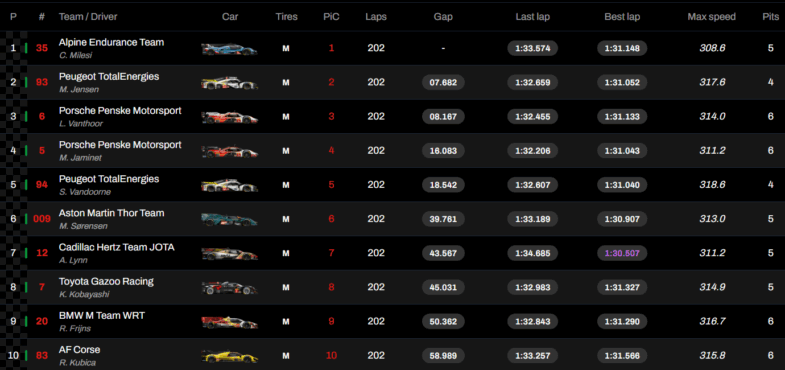Click the 1:30.907 best lap badge
Image resolution: width=785 pixels, height=370 pixels.
coord(622,219)
